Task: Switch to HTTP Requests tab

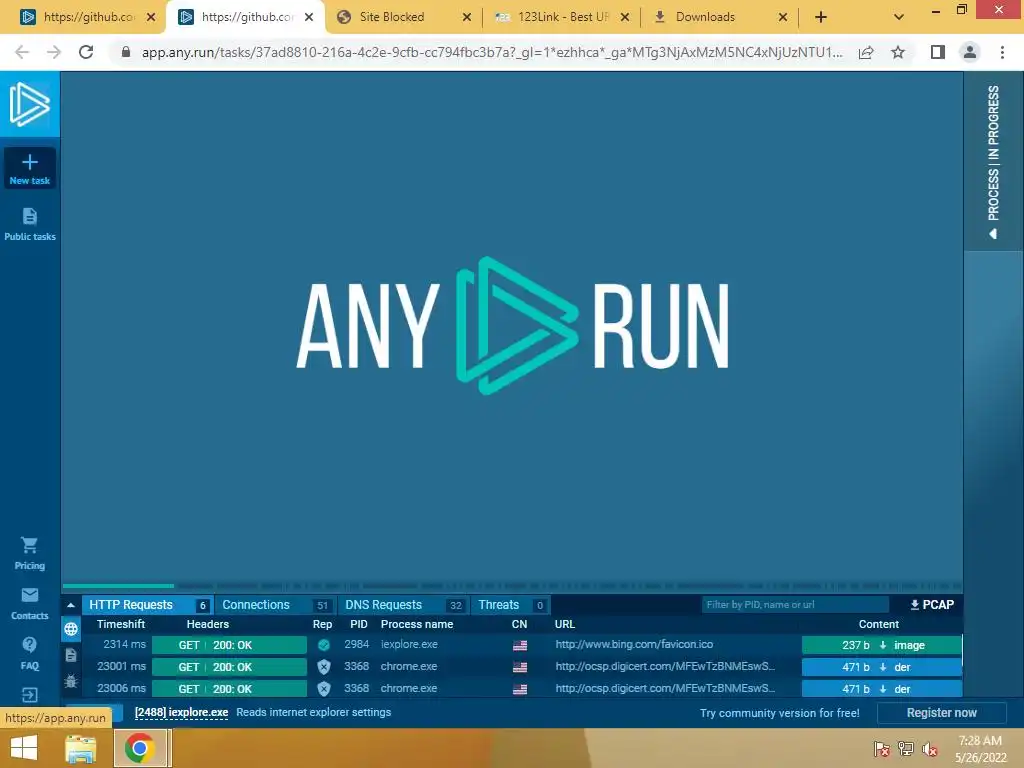Action: [148, 605]
